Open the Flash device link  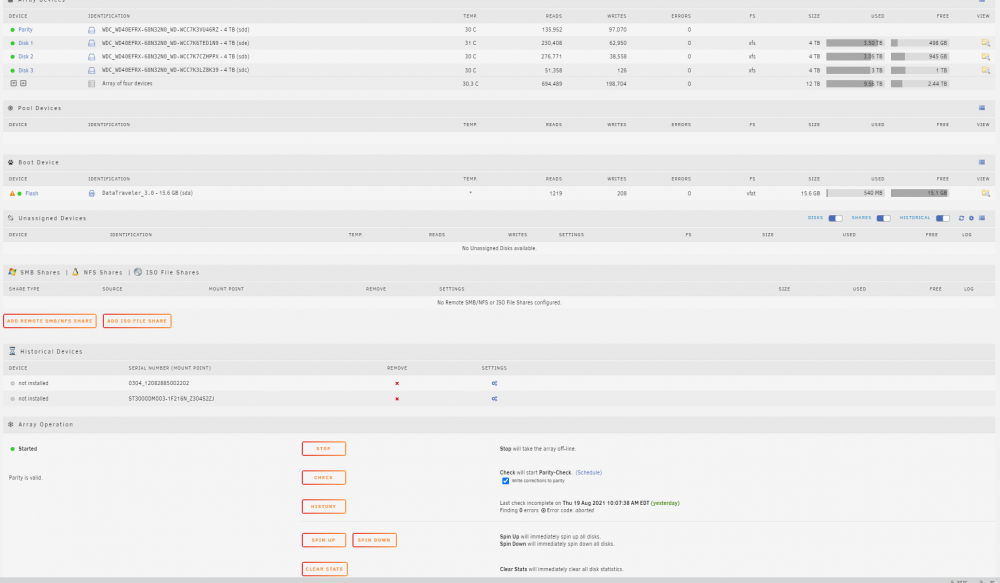pos(32,193)
